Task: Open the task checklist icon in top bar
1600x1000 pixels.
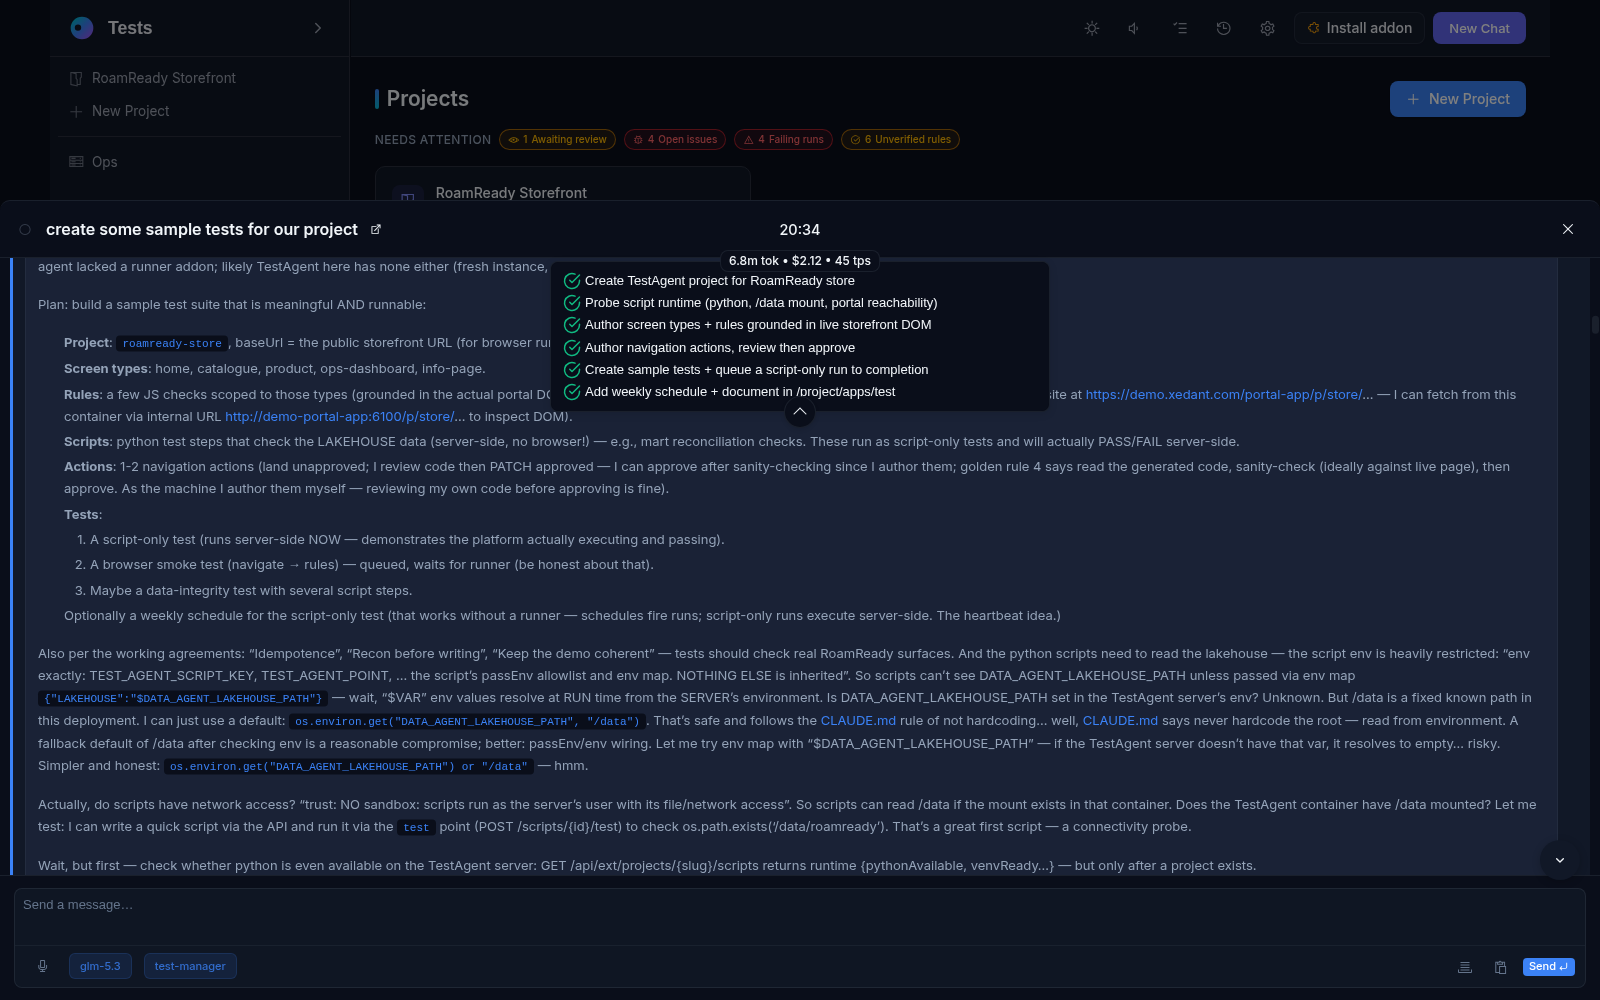Action: coord(1180,28)
